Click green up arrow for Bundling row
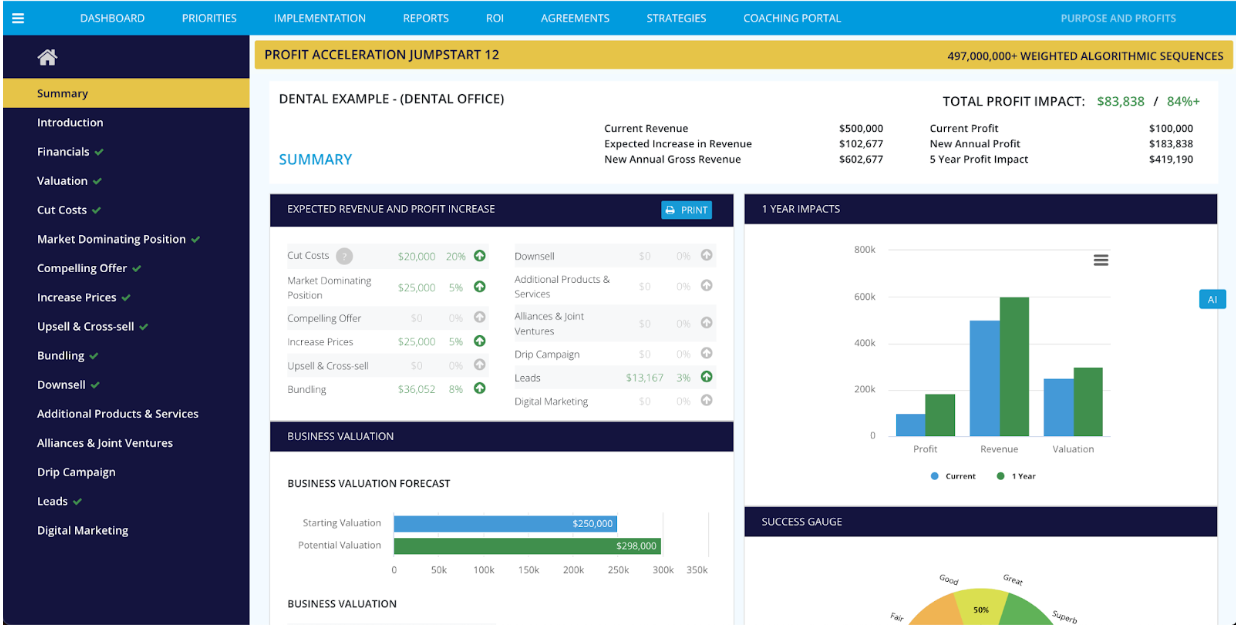 (480, 389)
